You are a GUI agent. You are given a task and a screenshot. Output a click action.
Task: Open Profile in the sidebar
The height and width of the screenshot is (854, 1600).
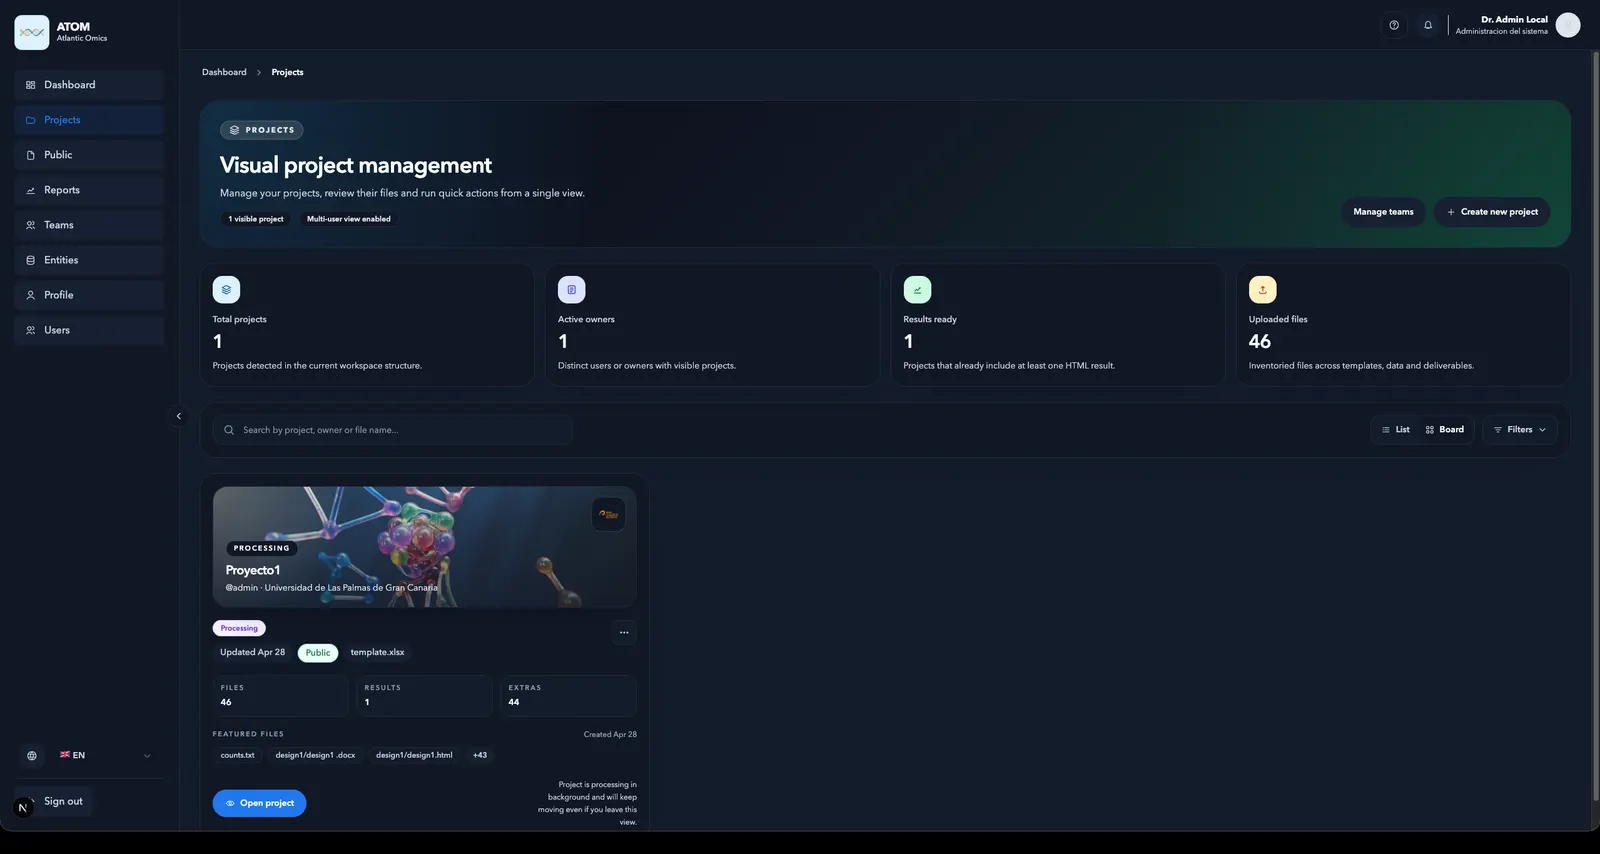(89, 295)
